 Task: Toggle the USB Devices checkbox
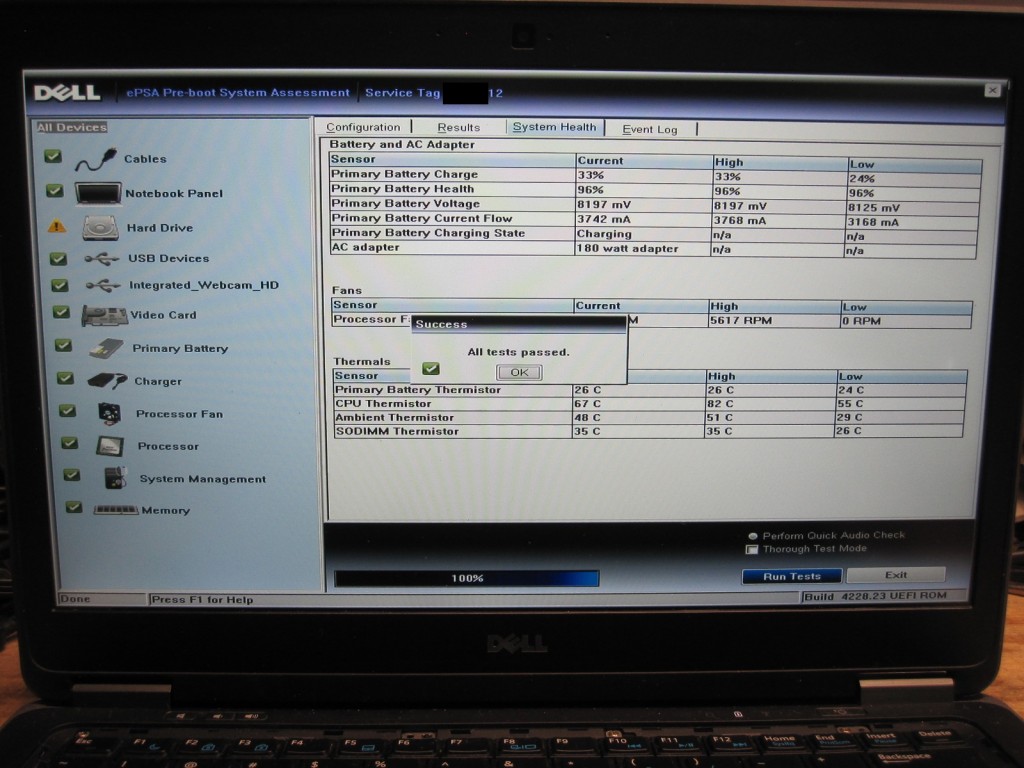[58, 259]
